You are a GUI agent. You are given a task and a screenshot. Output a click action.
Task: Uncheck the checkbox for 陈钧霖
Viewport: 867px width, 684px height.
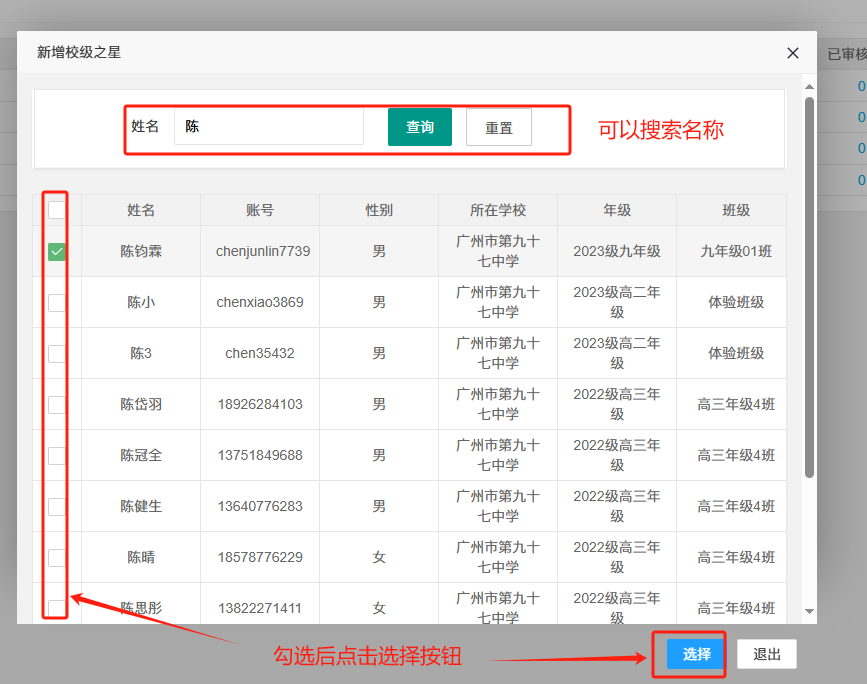coord(56,252)
